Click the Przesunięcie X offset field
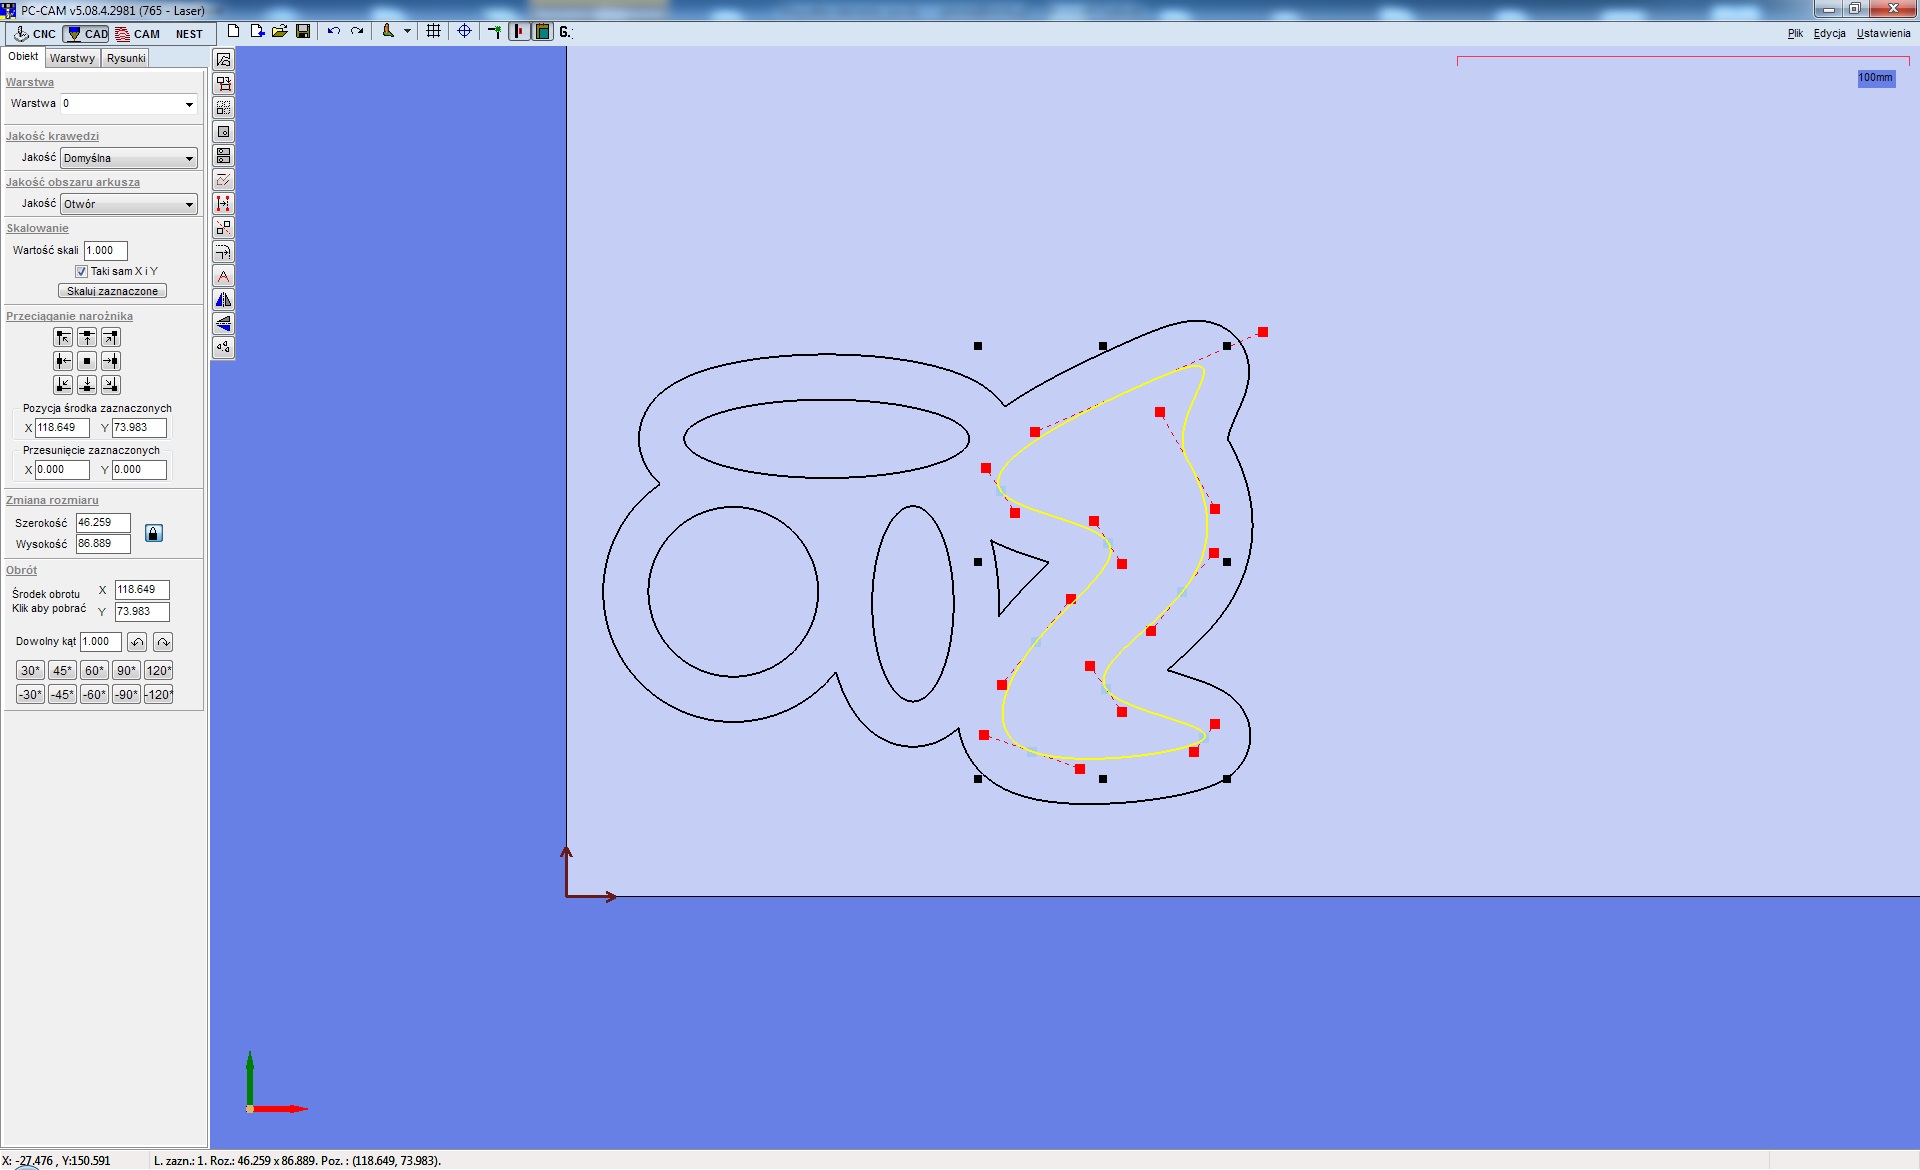 click(62, 470)
